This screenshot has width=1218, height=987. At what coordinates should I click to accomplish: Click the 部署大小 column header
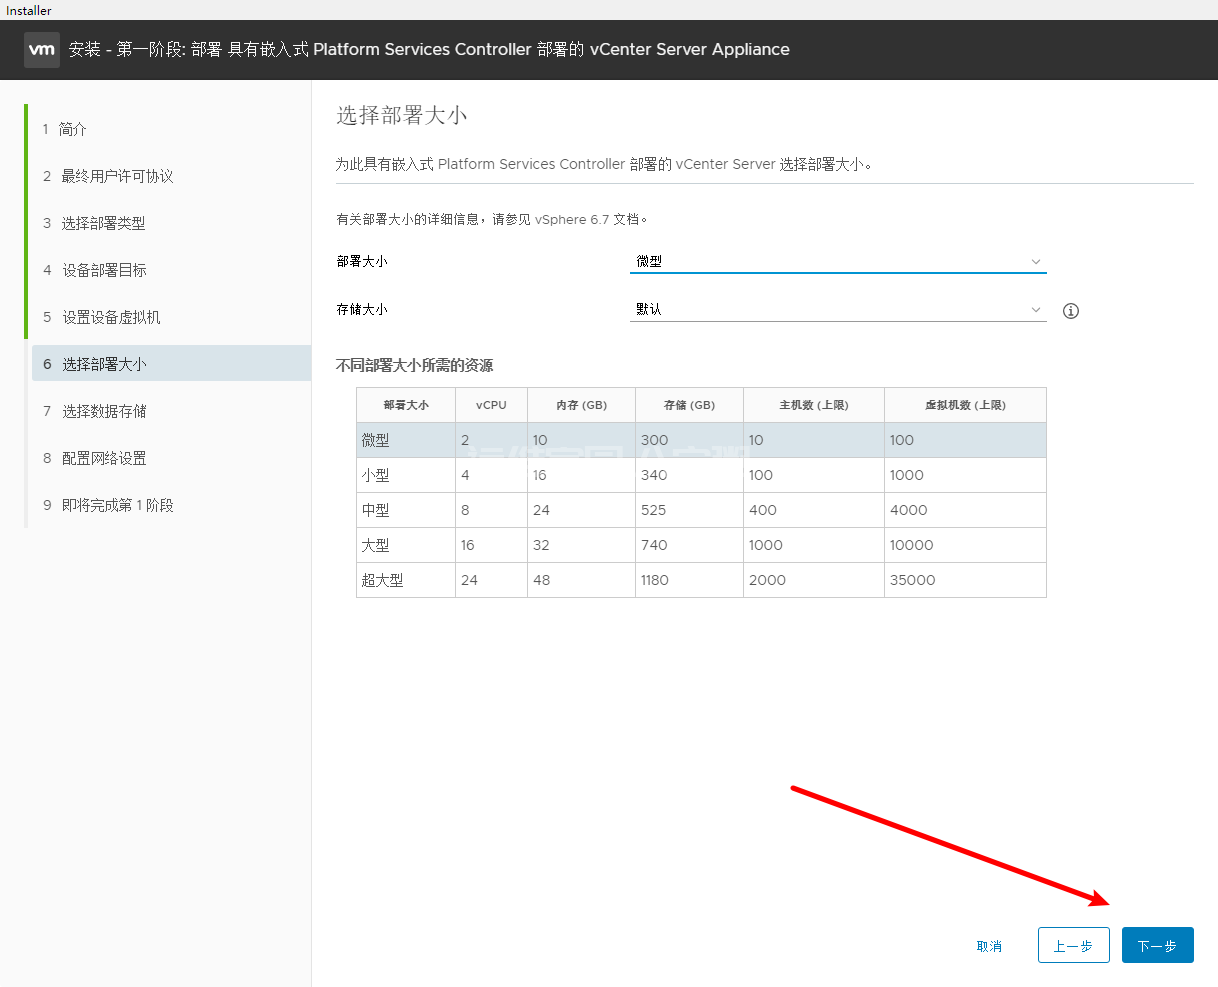tap(406, 405)
